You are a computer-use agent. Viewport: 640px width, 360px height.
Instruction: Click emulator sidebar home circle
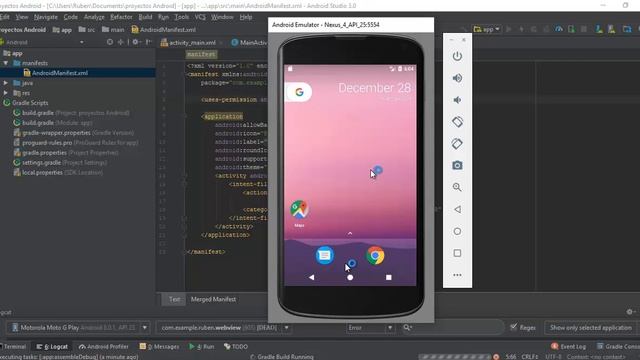[457, 231]
